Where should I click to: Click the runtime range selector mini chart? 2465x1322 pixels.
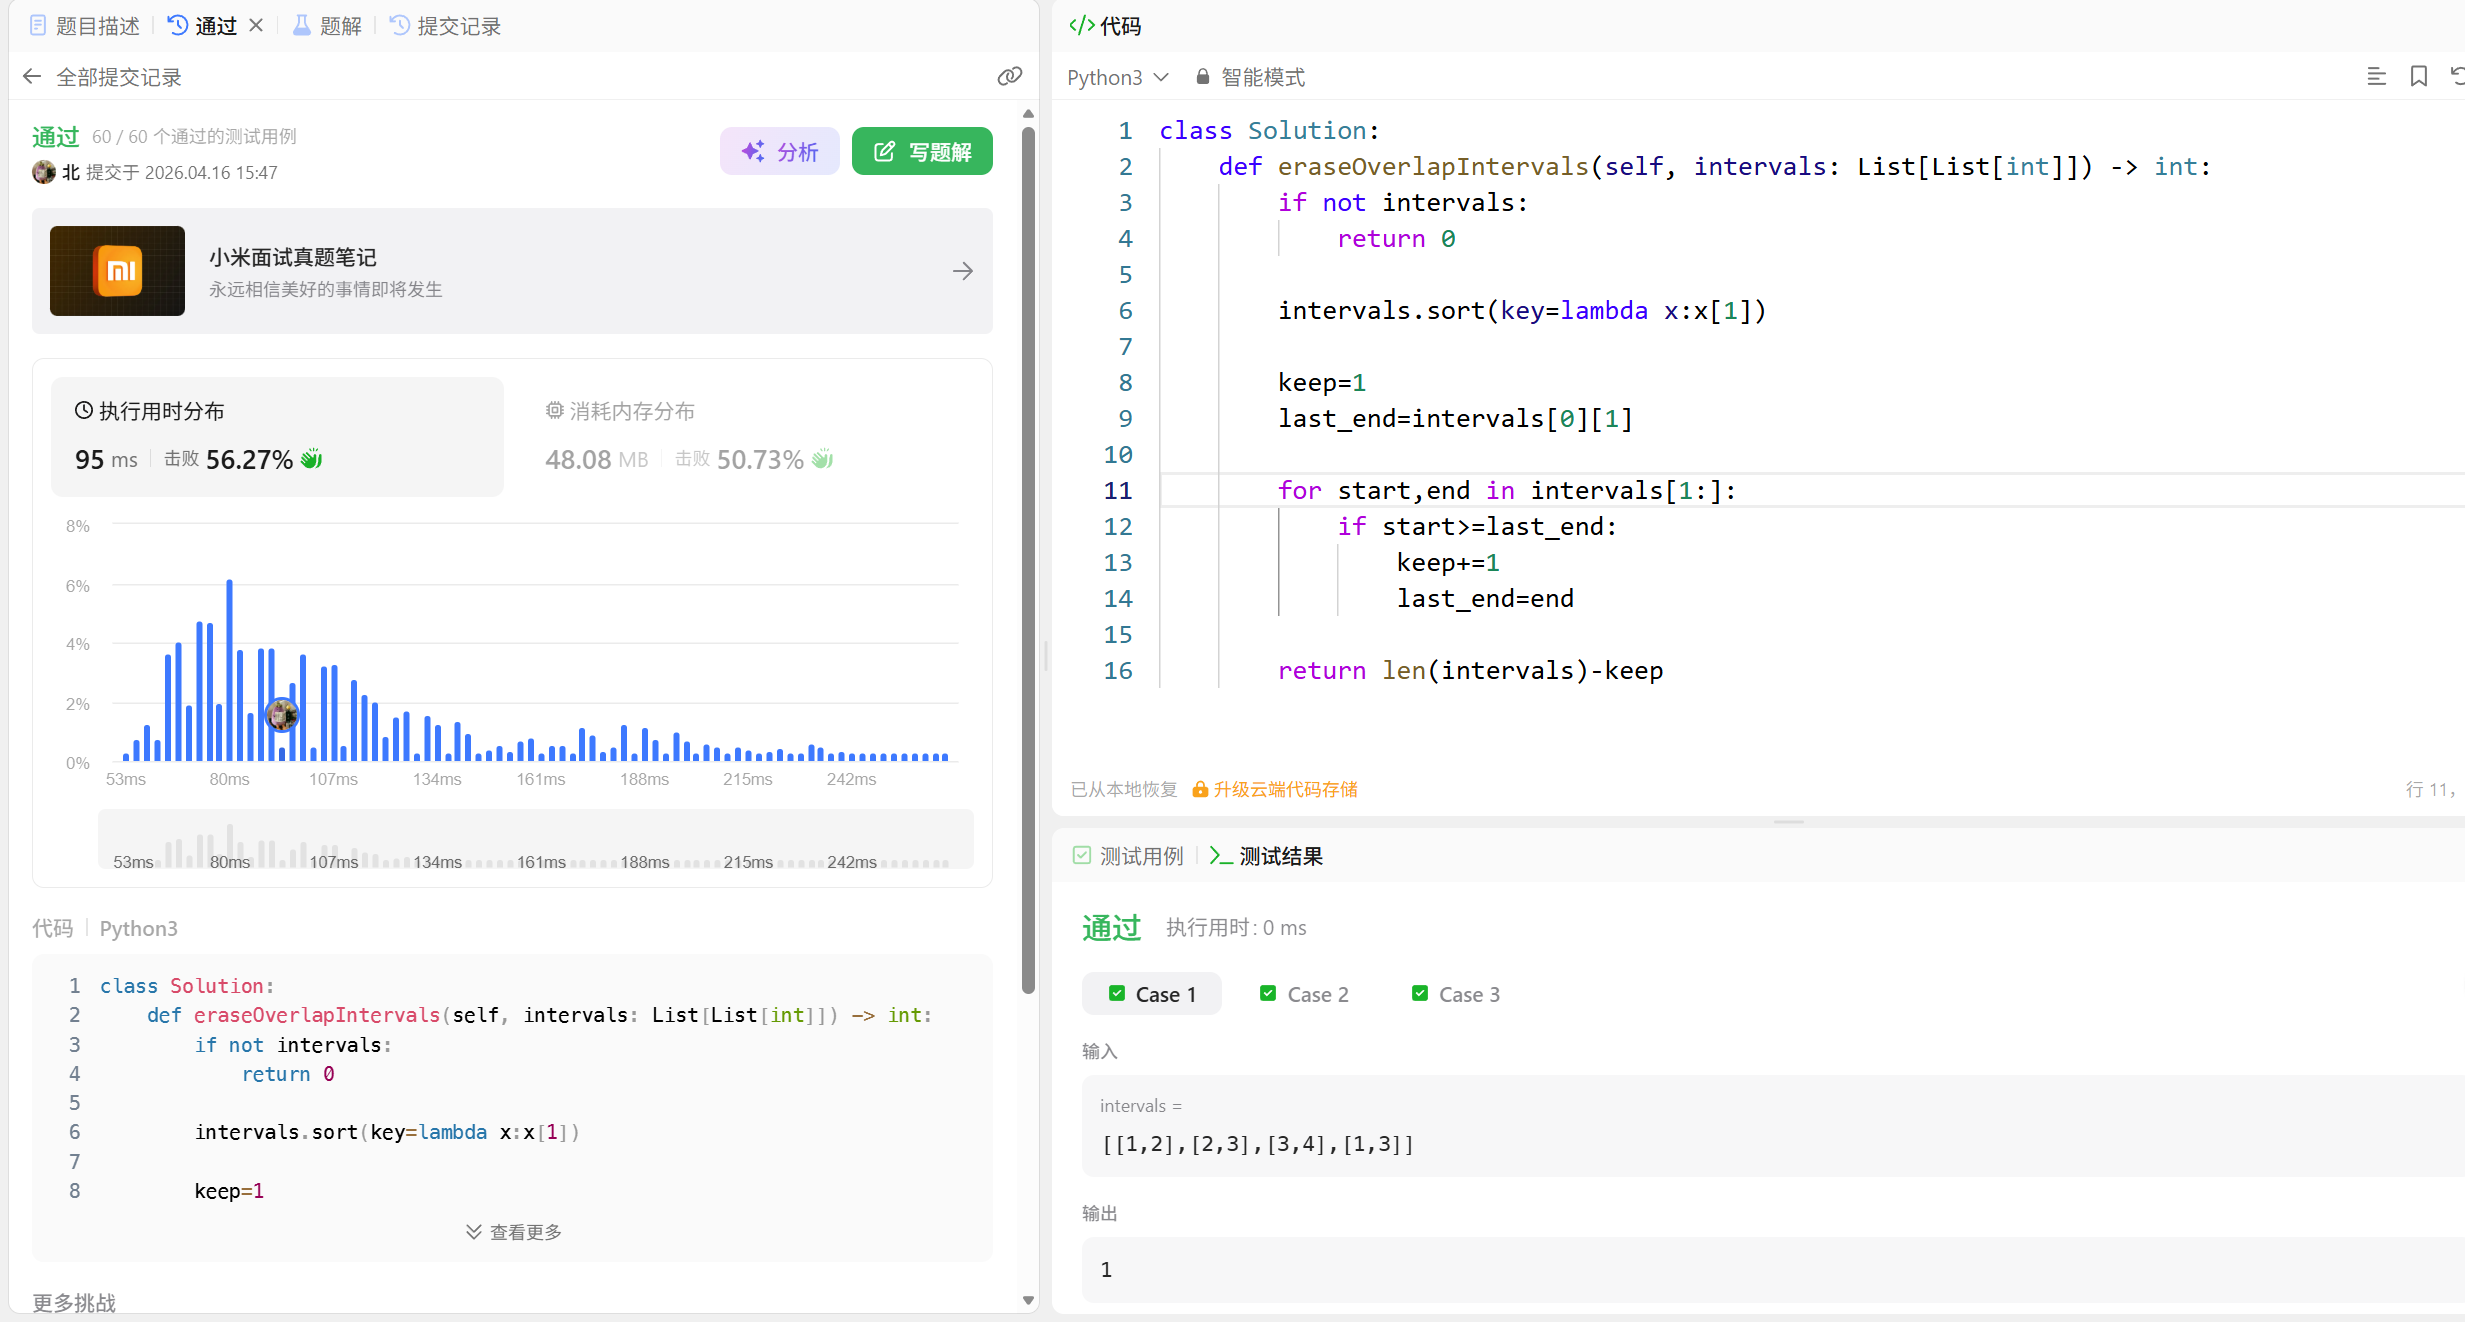(x=535, y=840)
